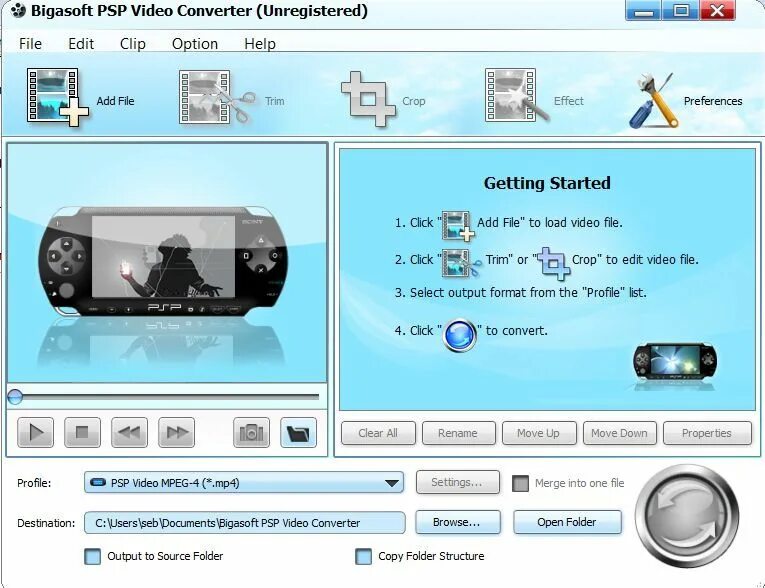This screenshot has width=765, height=588.
Task: Click the Clear All button
Action: 378,433
